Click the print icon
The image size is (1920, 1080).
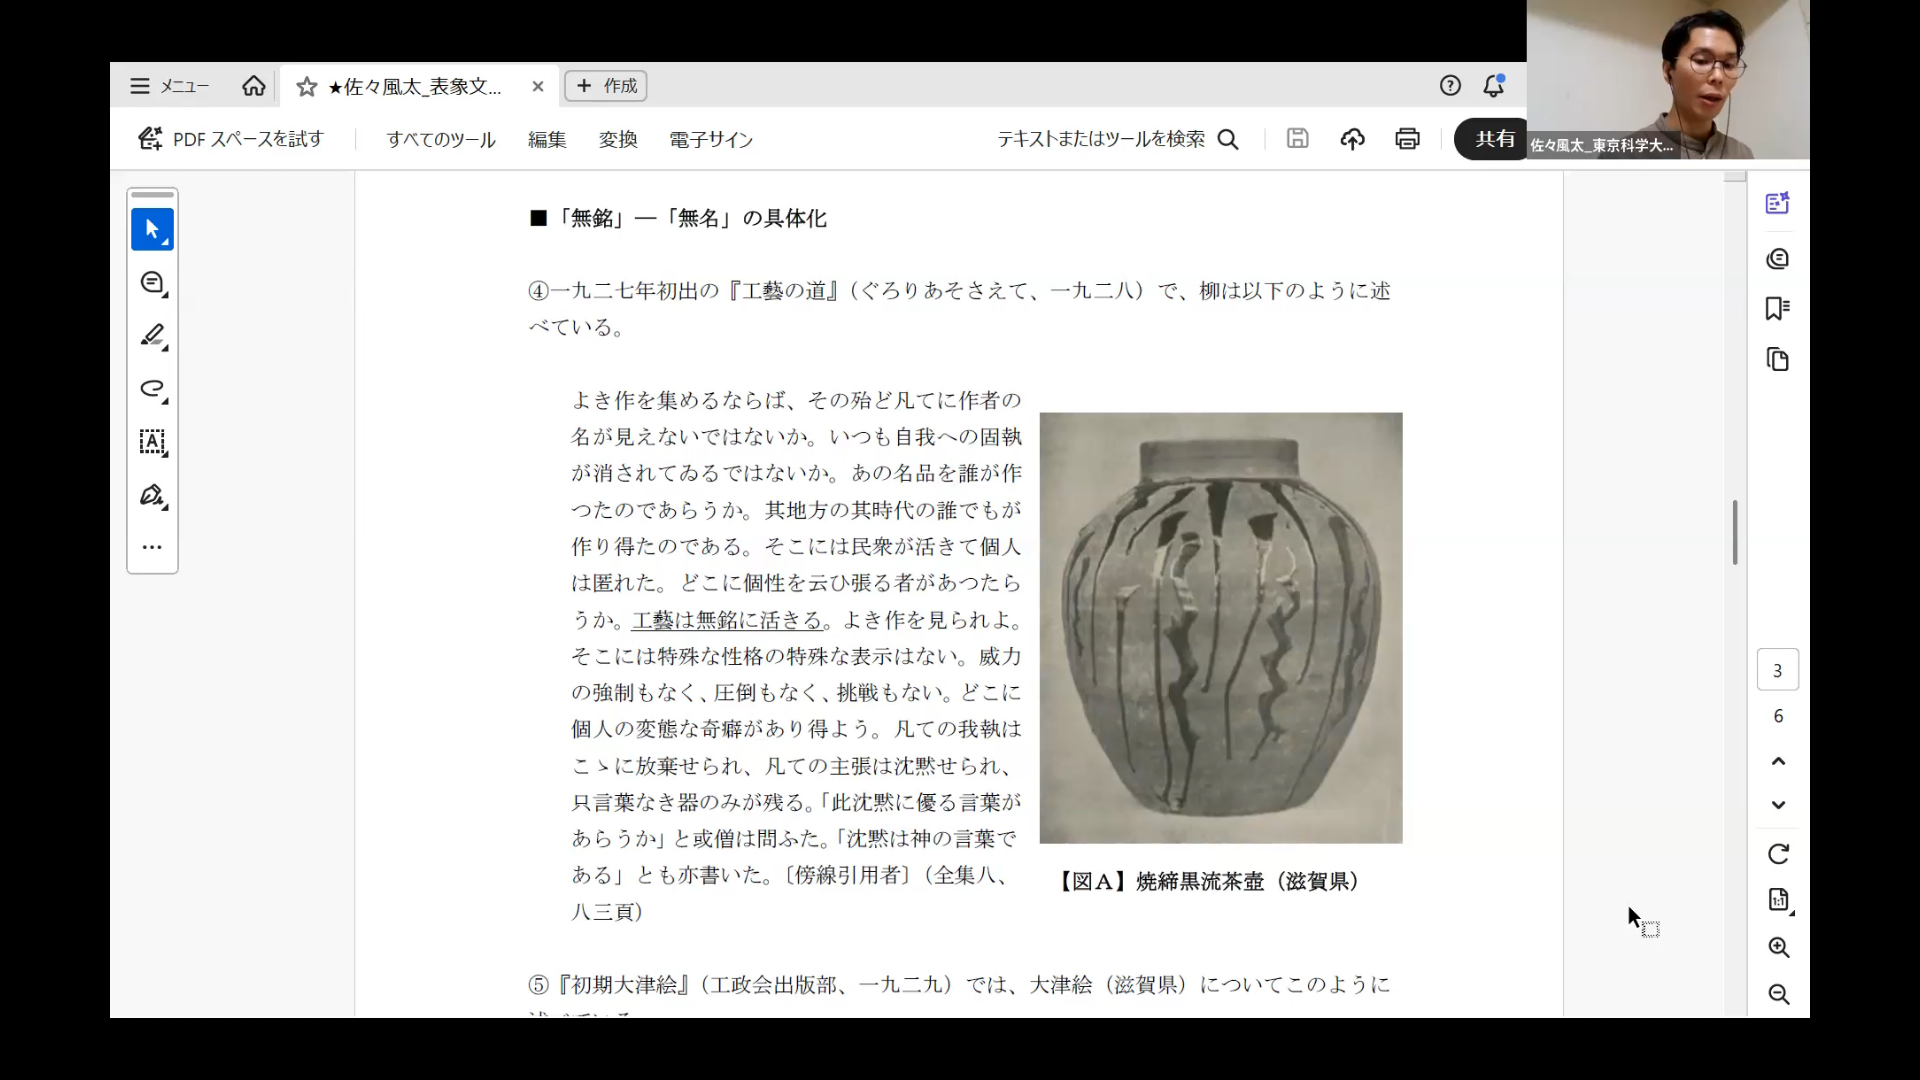pos(1407,139)
